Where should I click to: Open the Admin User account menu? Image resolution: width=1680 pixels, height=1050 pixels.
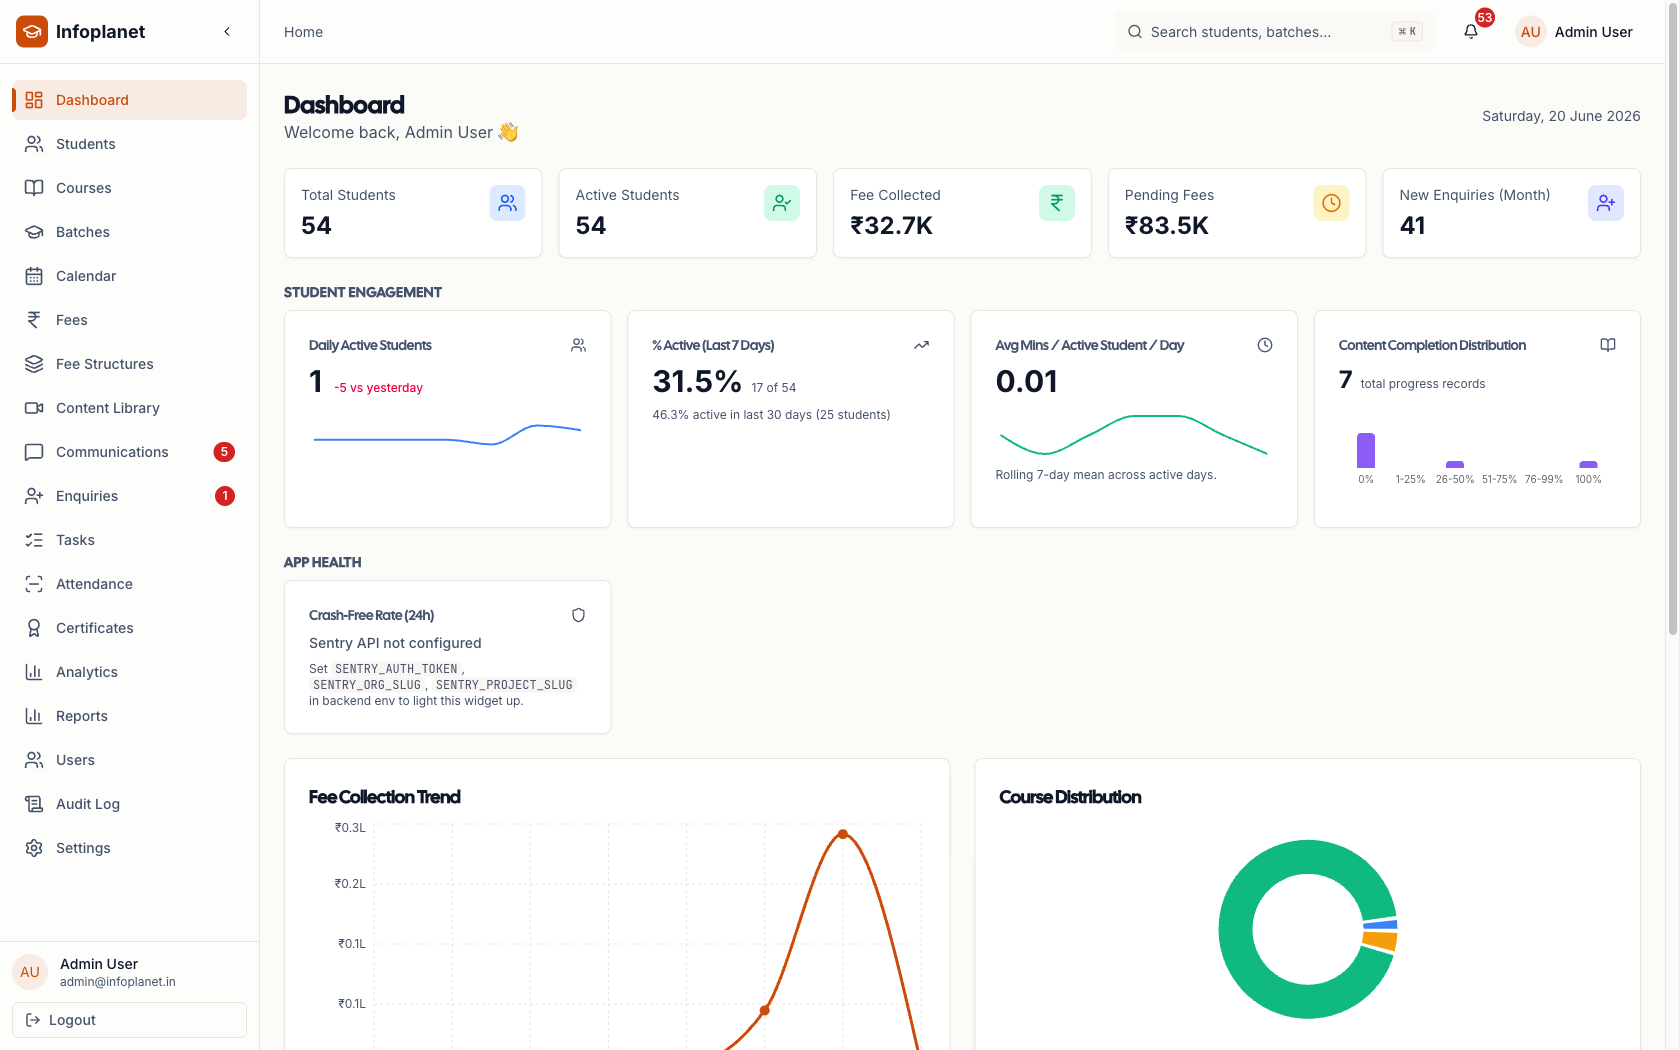1575,32
